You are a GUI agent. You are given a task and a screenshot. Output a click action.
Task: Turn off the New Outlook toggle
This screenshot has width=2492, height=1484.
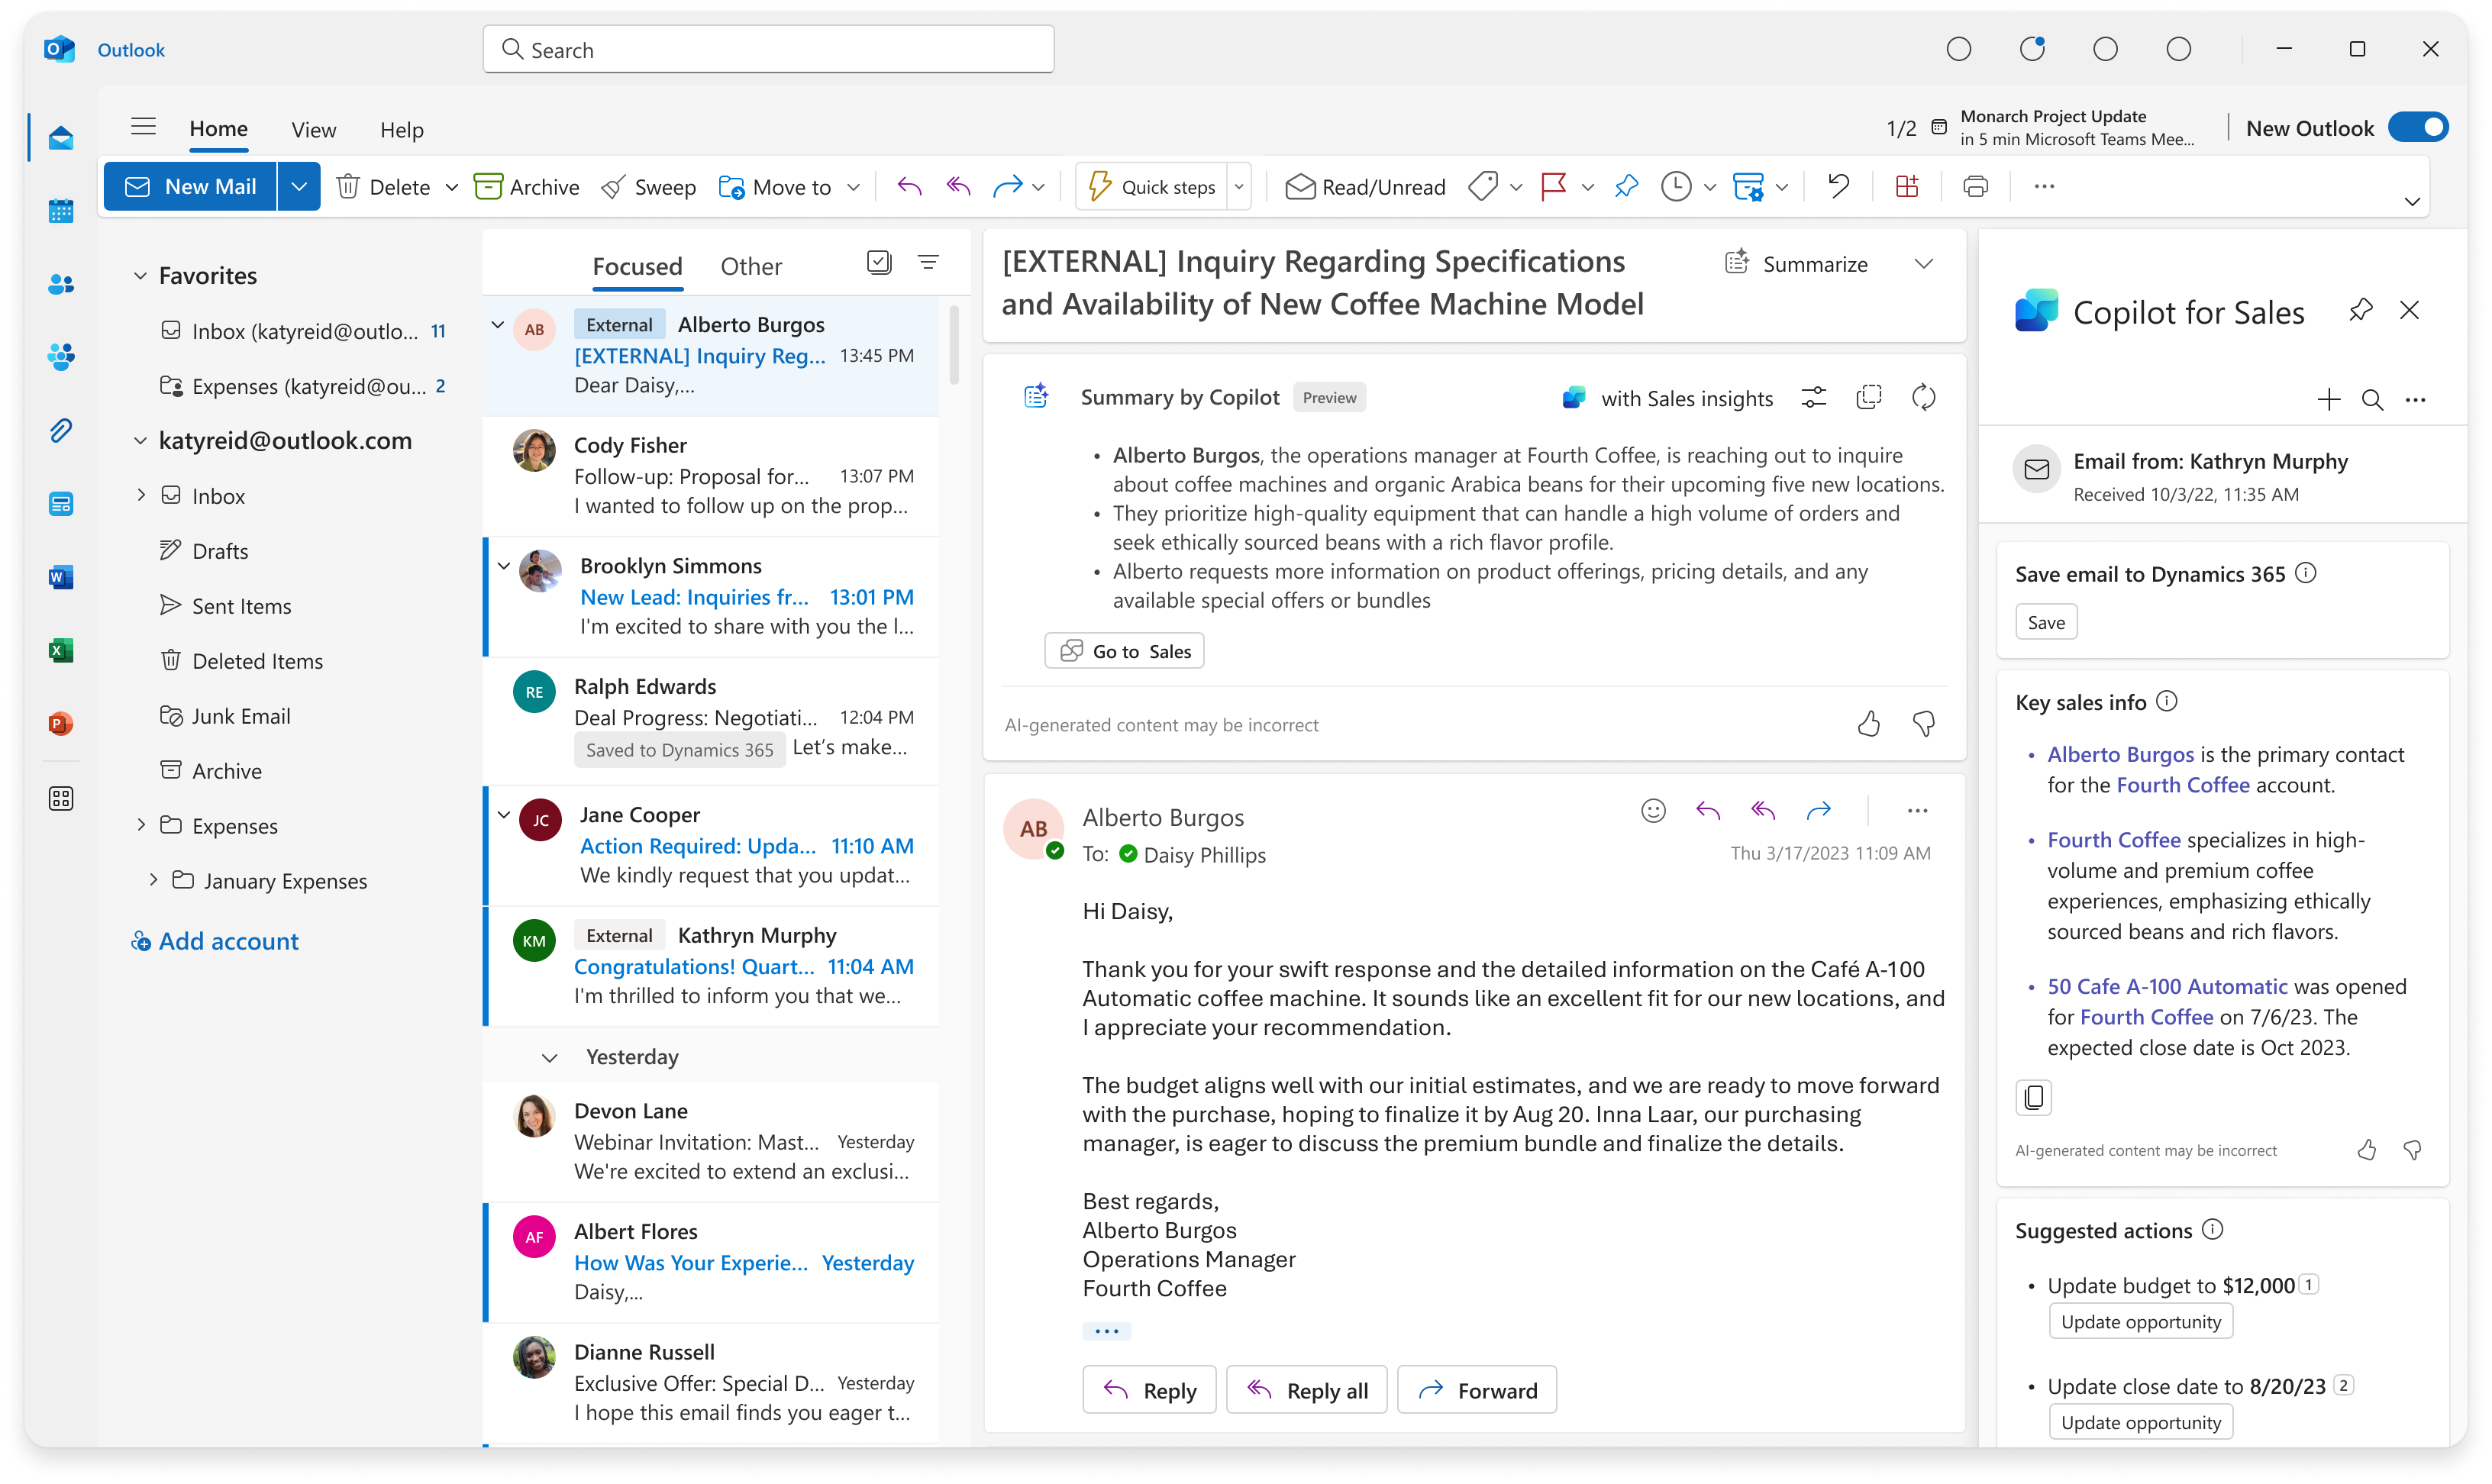[2417, 128]
